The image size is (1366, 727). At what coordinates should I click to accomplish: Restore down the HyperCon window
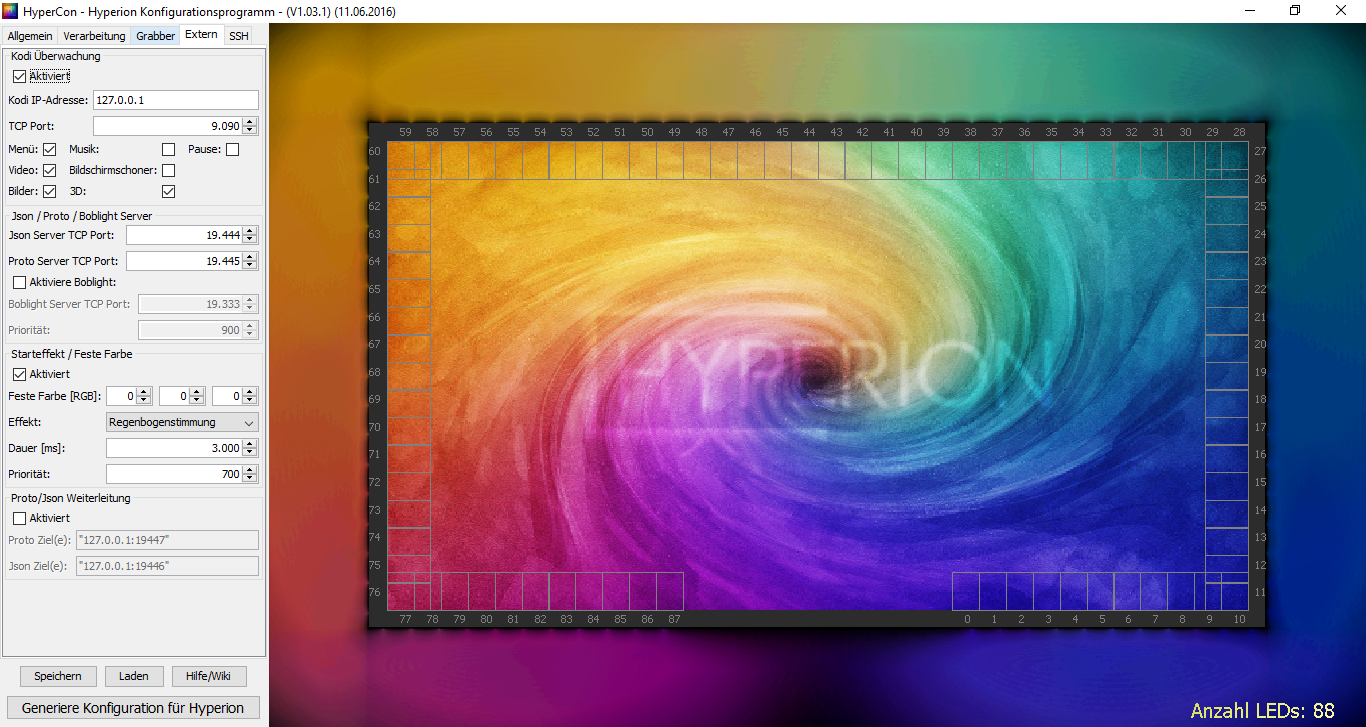coord(1295,11)
